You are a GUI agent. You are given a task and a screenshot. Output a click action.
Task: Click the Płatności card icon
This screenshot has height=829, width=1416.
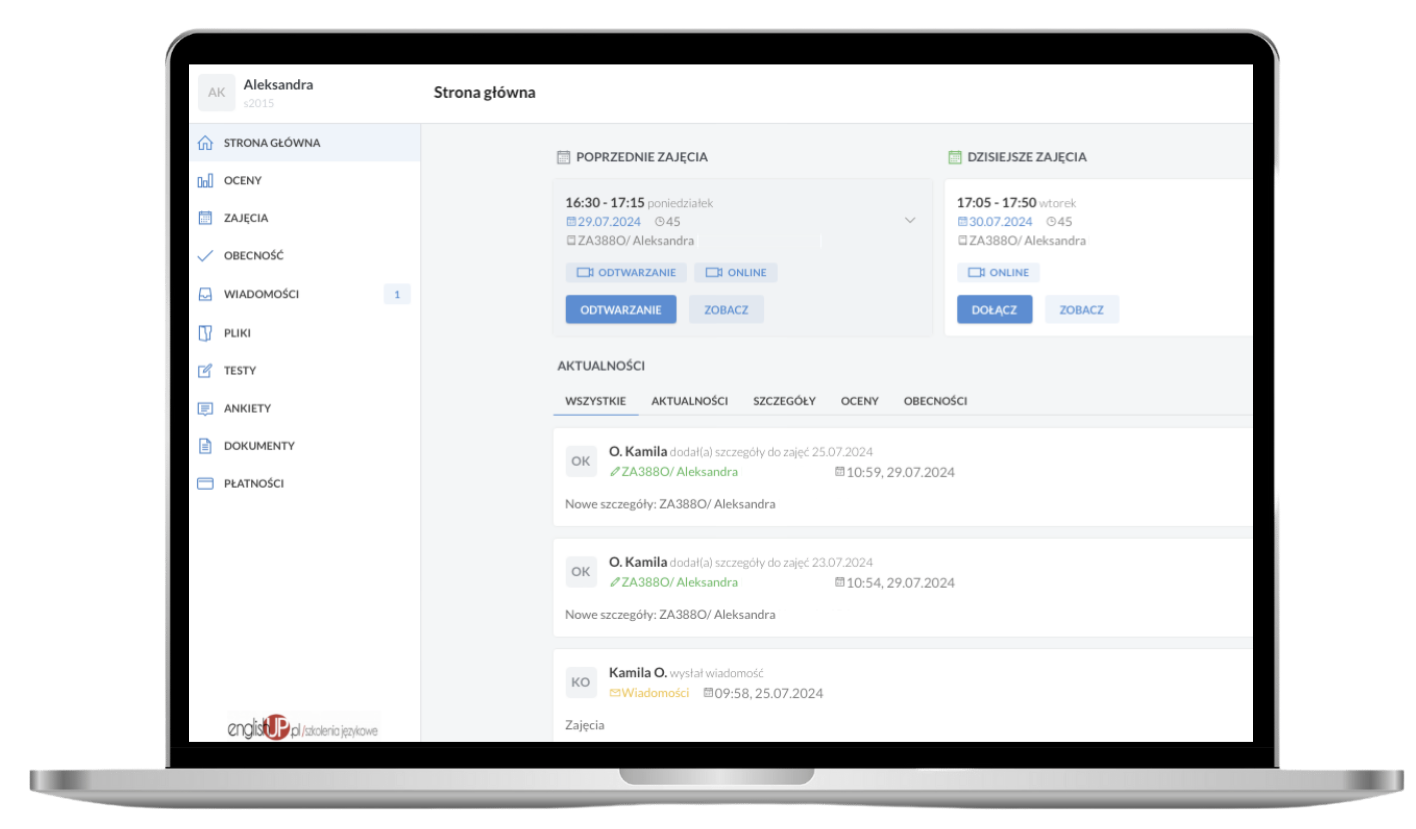[x=205, y=483]
